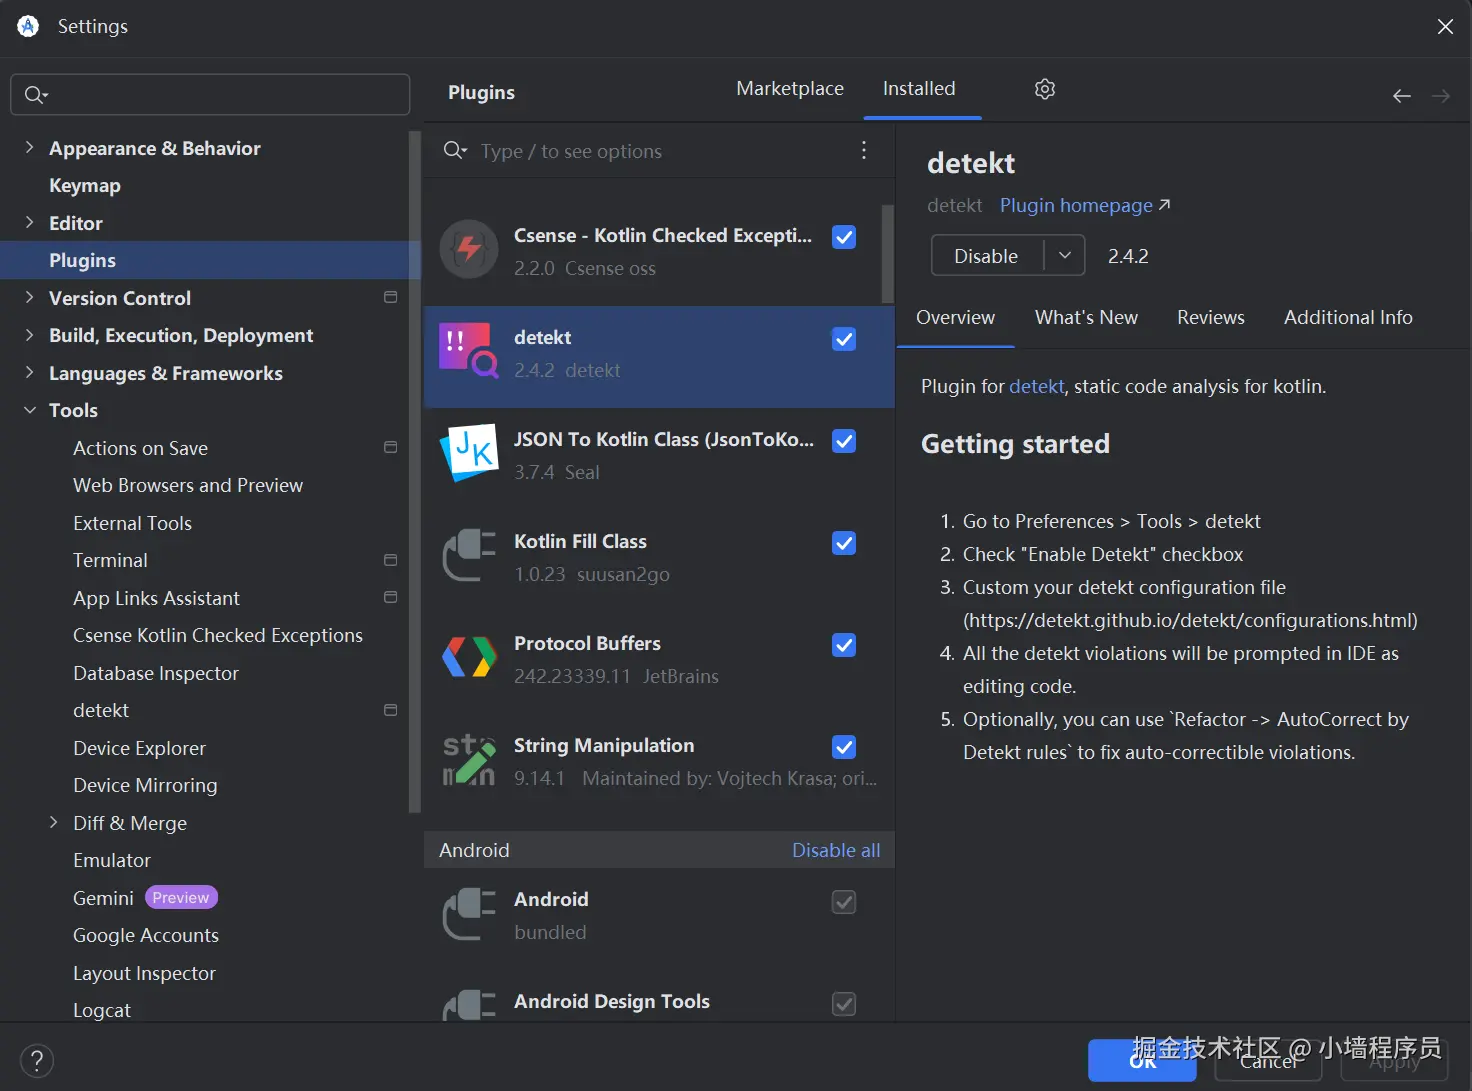Expand Appearance & Behavior settings
Image resolution: width=1472 pixels, height=1091 pixels.
[29, 147]
